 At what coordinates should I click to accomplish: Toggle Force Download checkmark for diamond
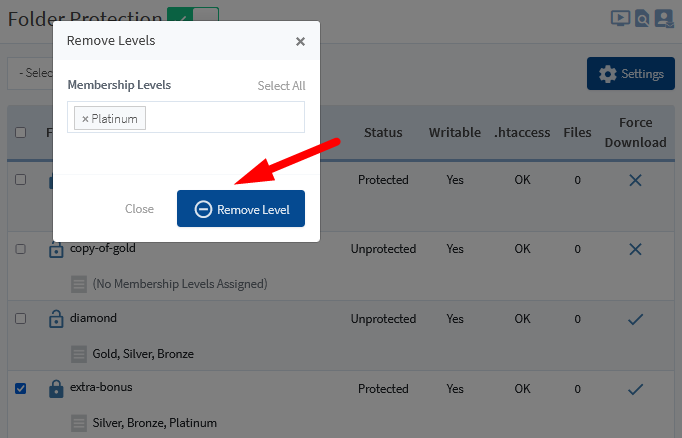tap(635, 320)
